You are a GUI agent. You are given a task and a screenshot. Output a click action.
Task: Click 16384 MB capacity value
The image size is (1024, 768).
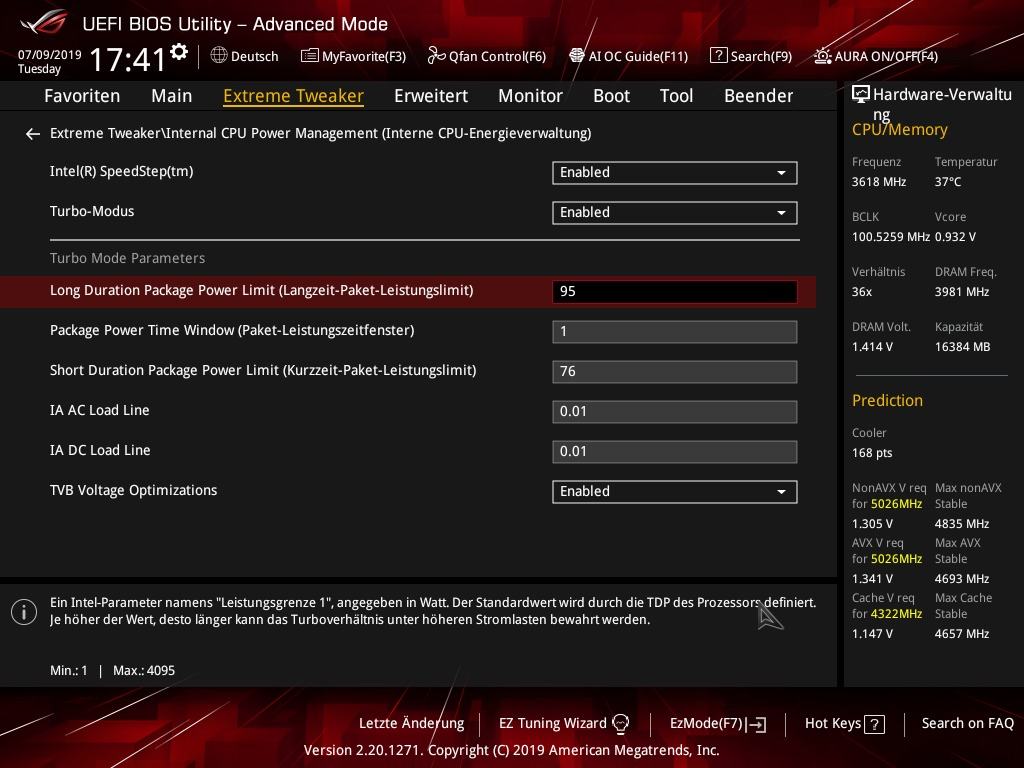[963, 347]
